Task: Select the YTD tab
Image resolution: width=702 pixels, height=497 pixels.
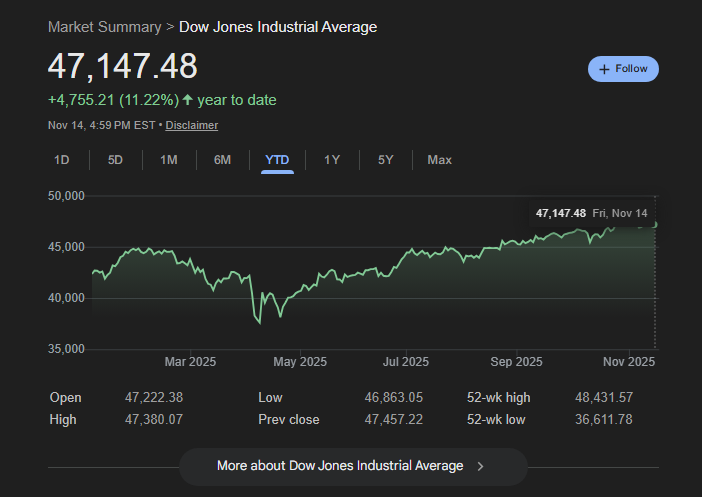Action: point(277,160)
